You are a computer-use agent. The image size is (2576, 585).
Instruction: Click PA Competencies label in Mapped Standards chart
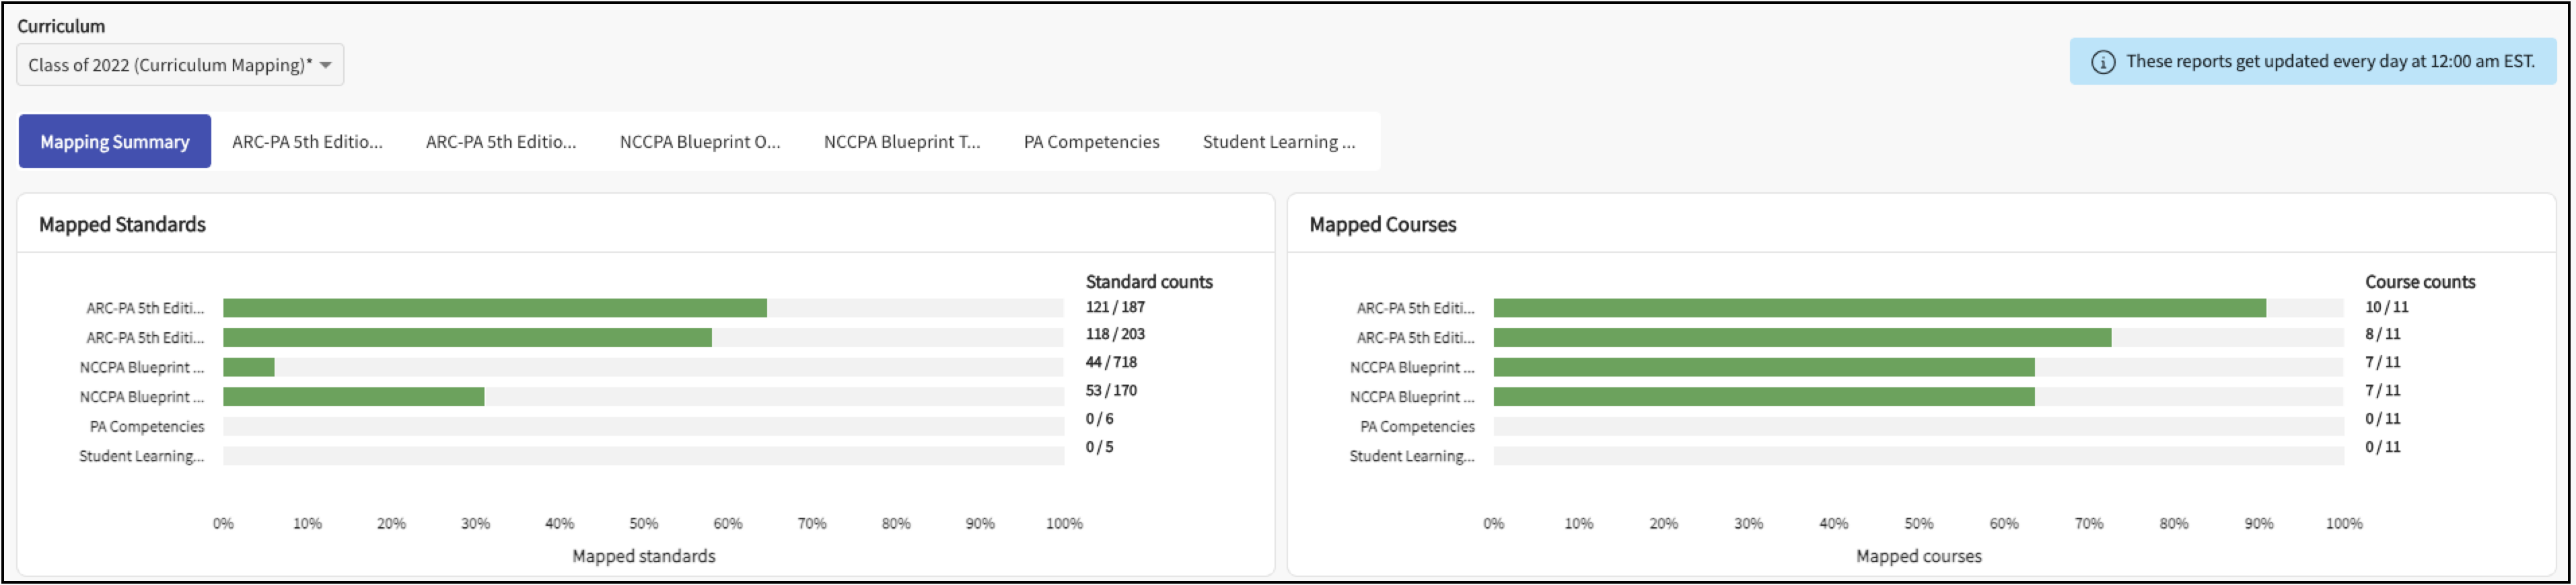click(147, 427)
